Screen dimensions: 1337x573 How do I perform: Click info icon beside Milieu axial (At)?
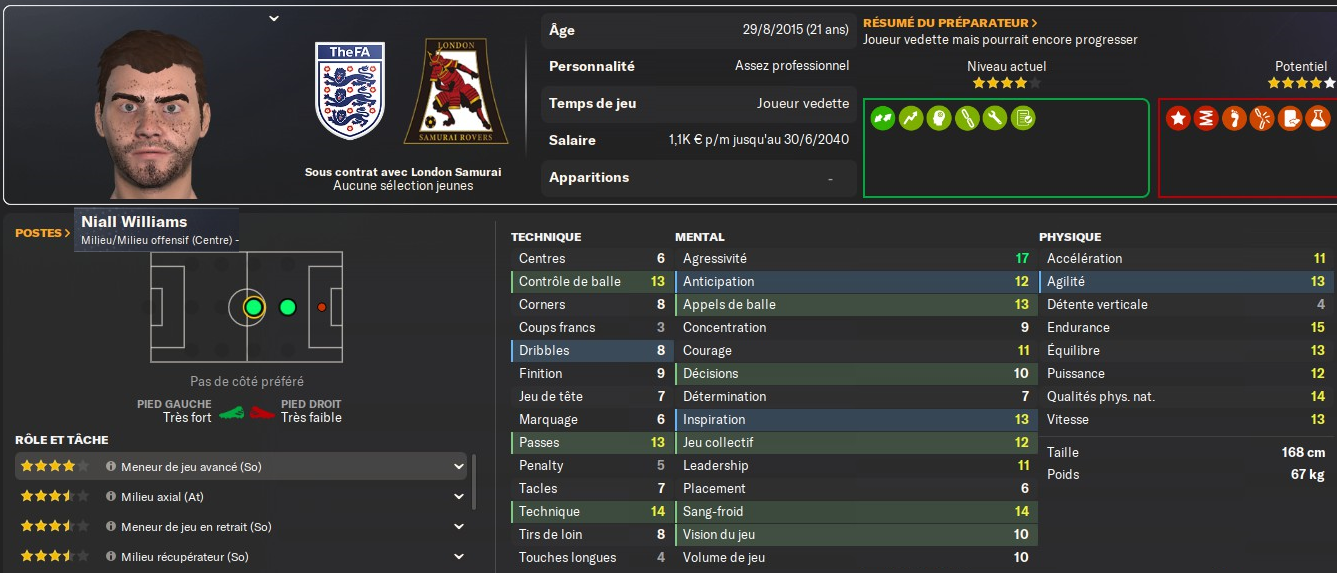[x=111, y=497]
